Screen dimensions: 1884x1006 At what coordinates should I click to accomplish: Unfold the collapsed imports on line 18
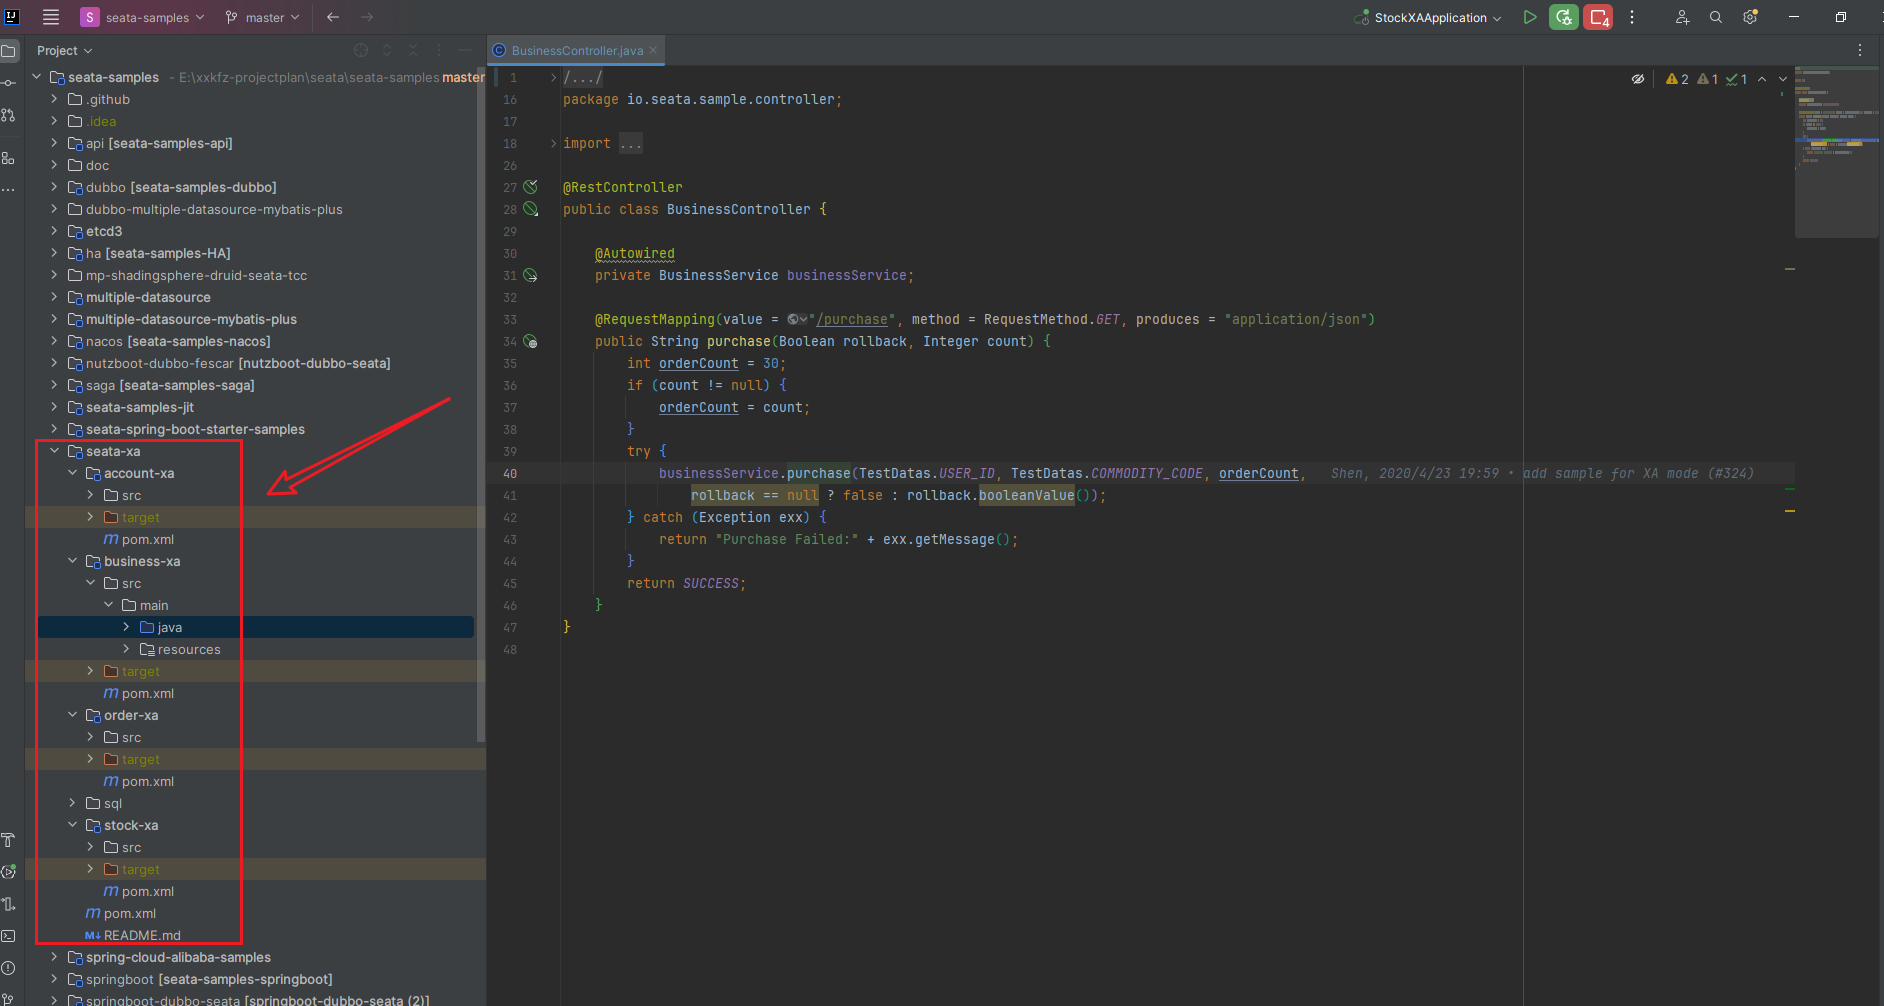point(553,143)
